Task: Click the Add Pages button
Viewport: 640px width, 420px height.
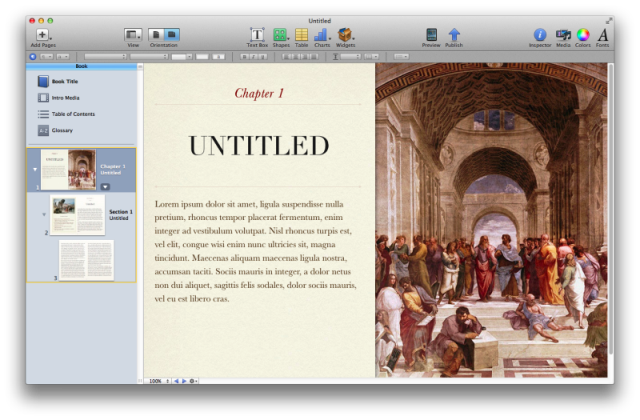Action: 42,35
